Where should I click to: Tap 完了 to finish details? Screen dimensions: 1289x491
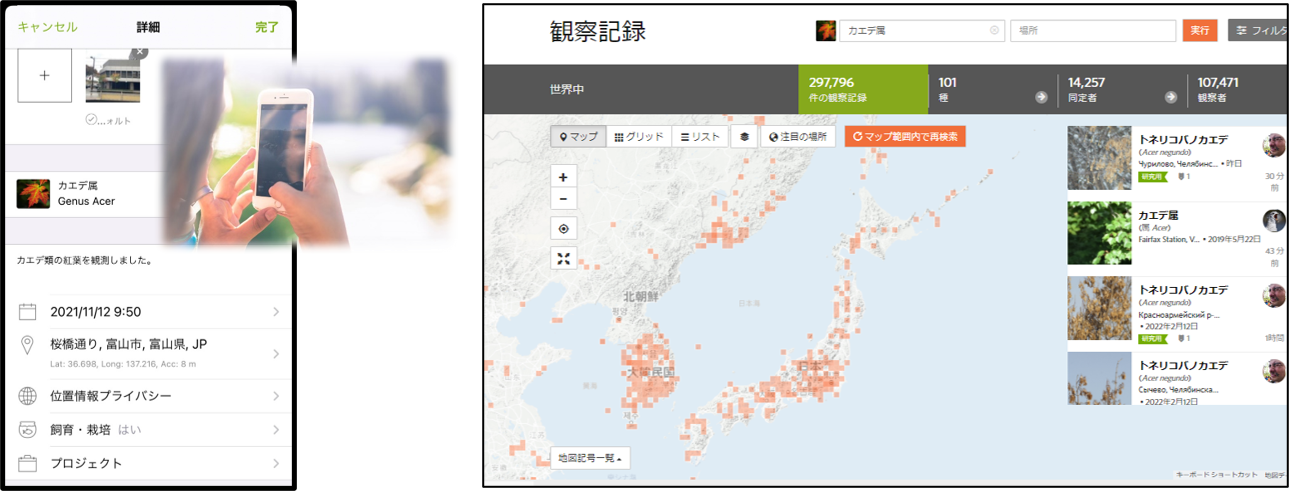click(267, 27)
